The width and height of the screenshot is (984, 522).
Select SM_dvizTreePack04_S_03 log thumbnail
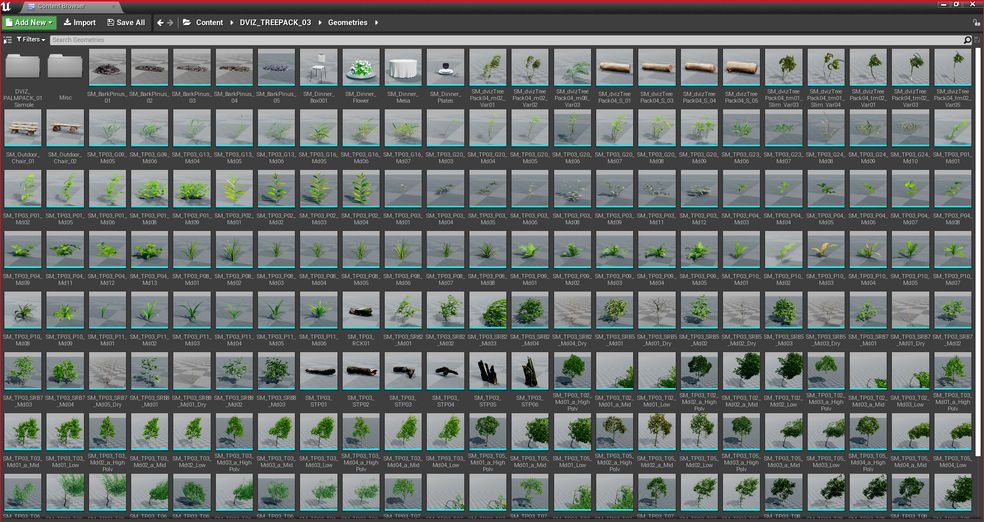(656, 67)
